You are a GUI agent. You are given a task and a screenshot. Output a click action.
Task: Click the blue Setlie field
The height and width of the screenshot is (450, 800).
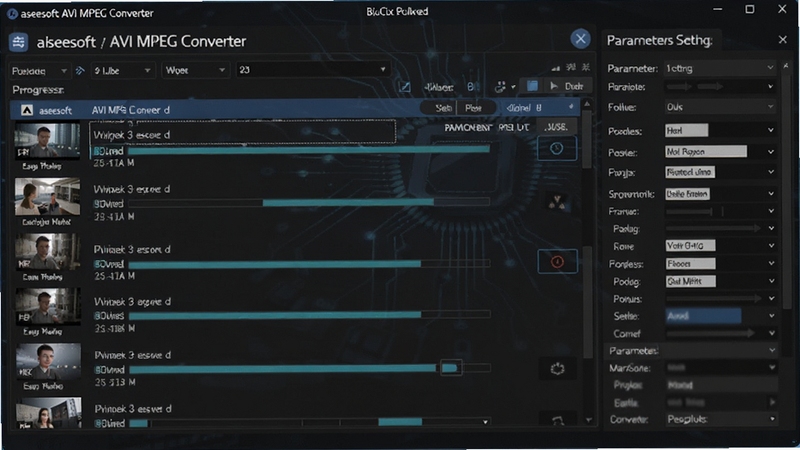point(703,316)
